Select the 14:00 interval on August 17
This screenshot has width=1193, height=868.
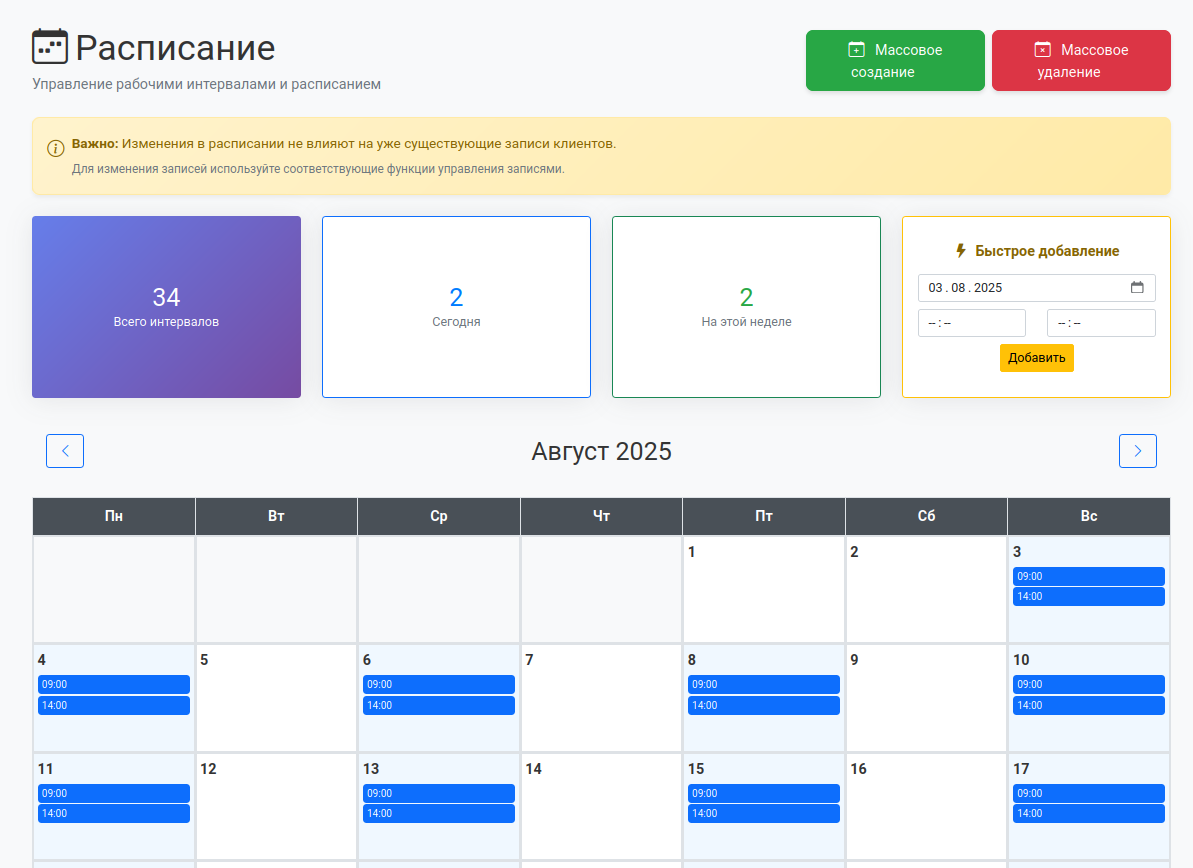click(1088, 814)
